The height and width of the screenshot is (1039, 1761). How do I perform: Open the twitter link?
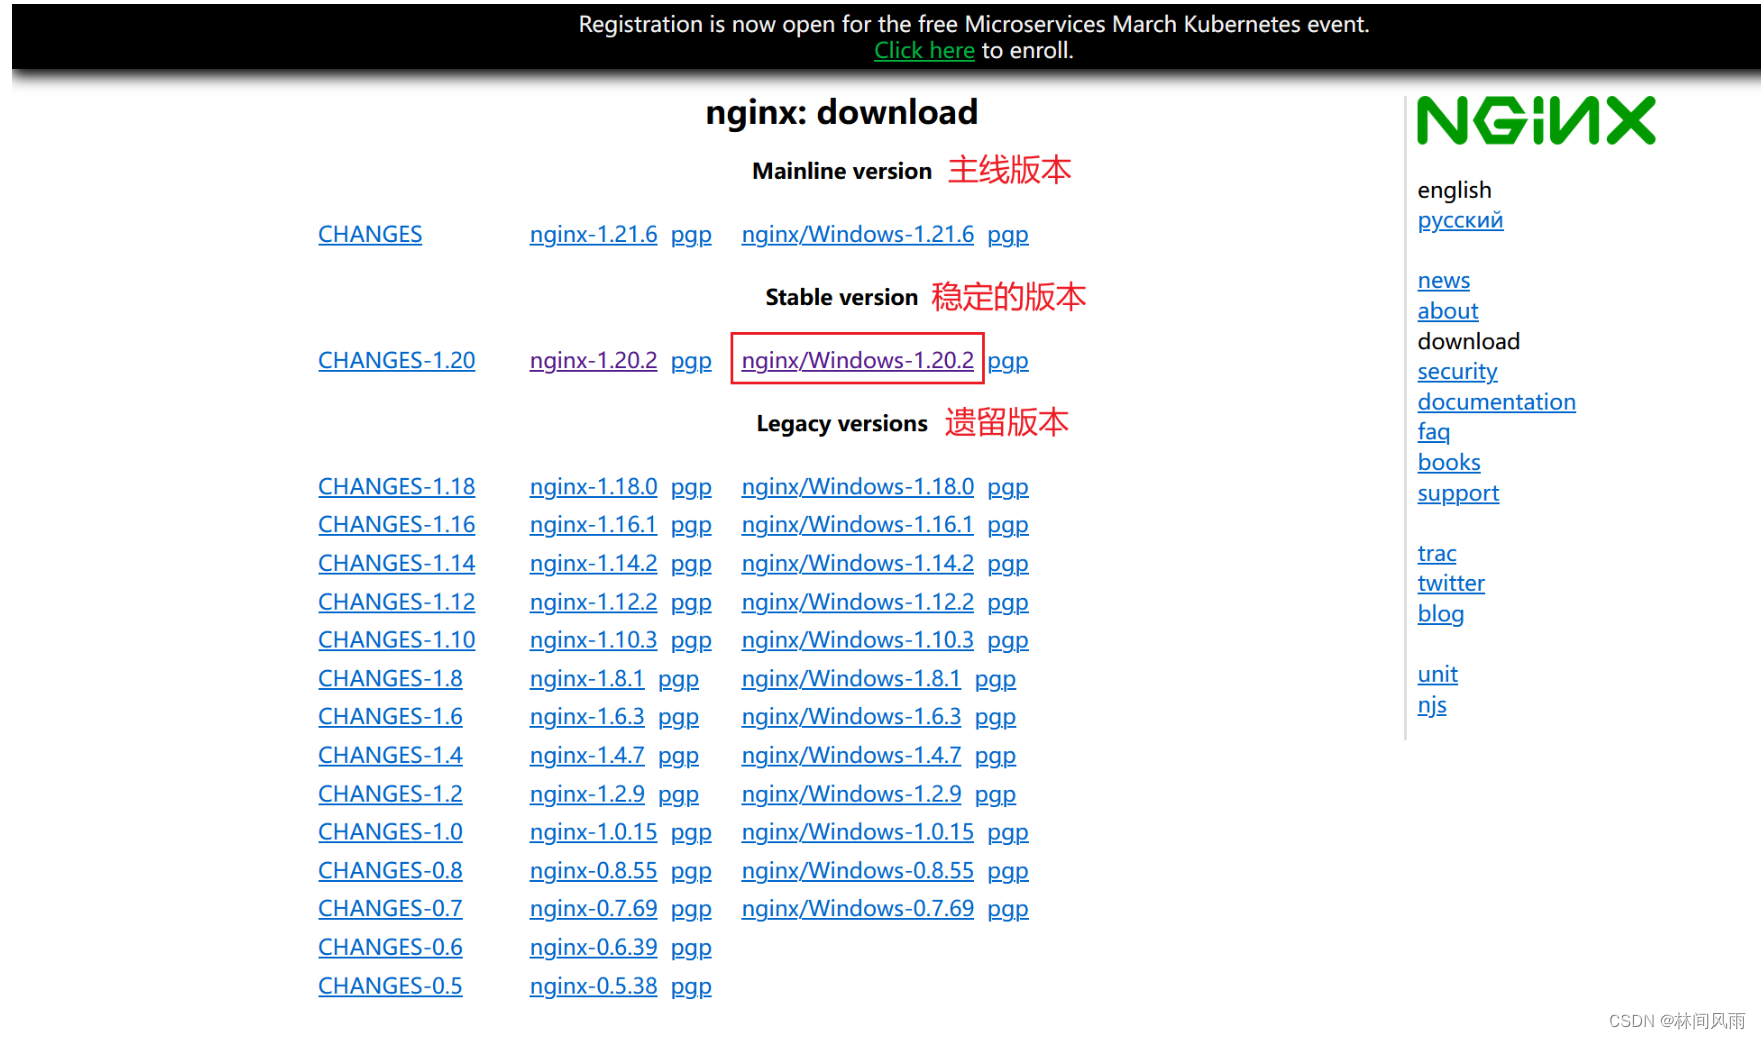(x=1450, y=584)
